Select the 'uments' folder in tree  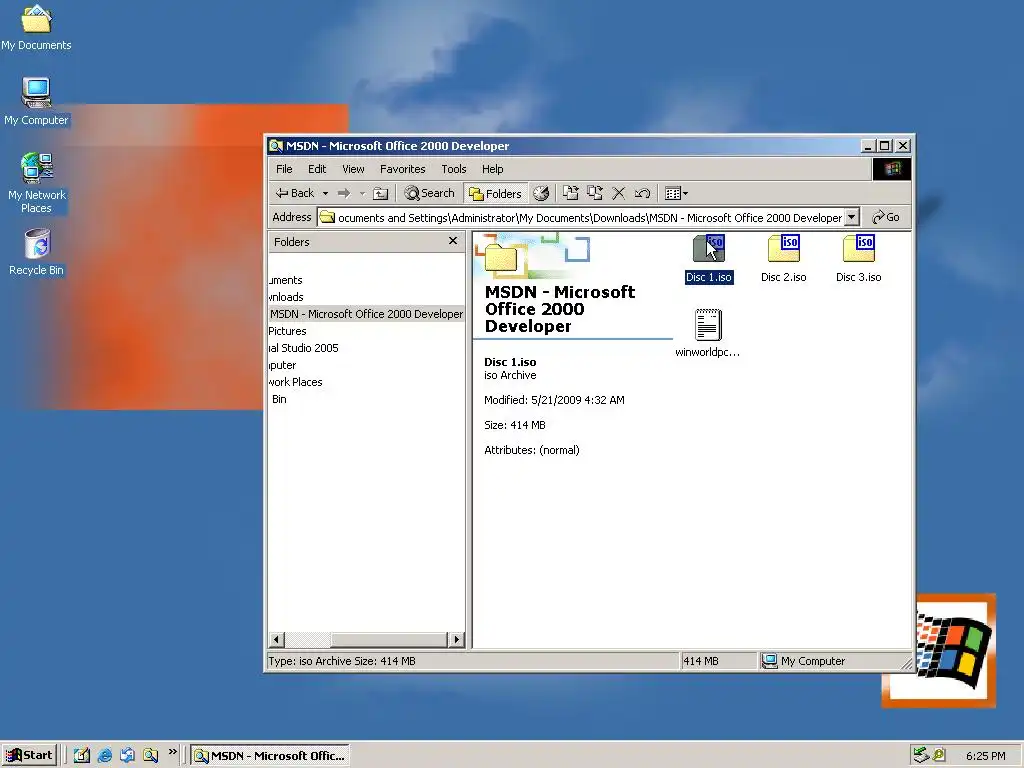[285, 280]
